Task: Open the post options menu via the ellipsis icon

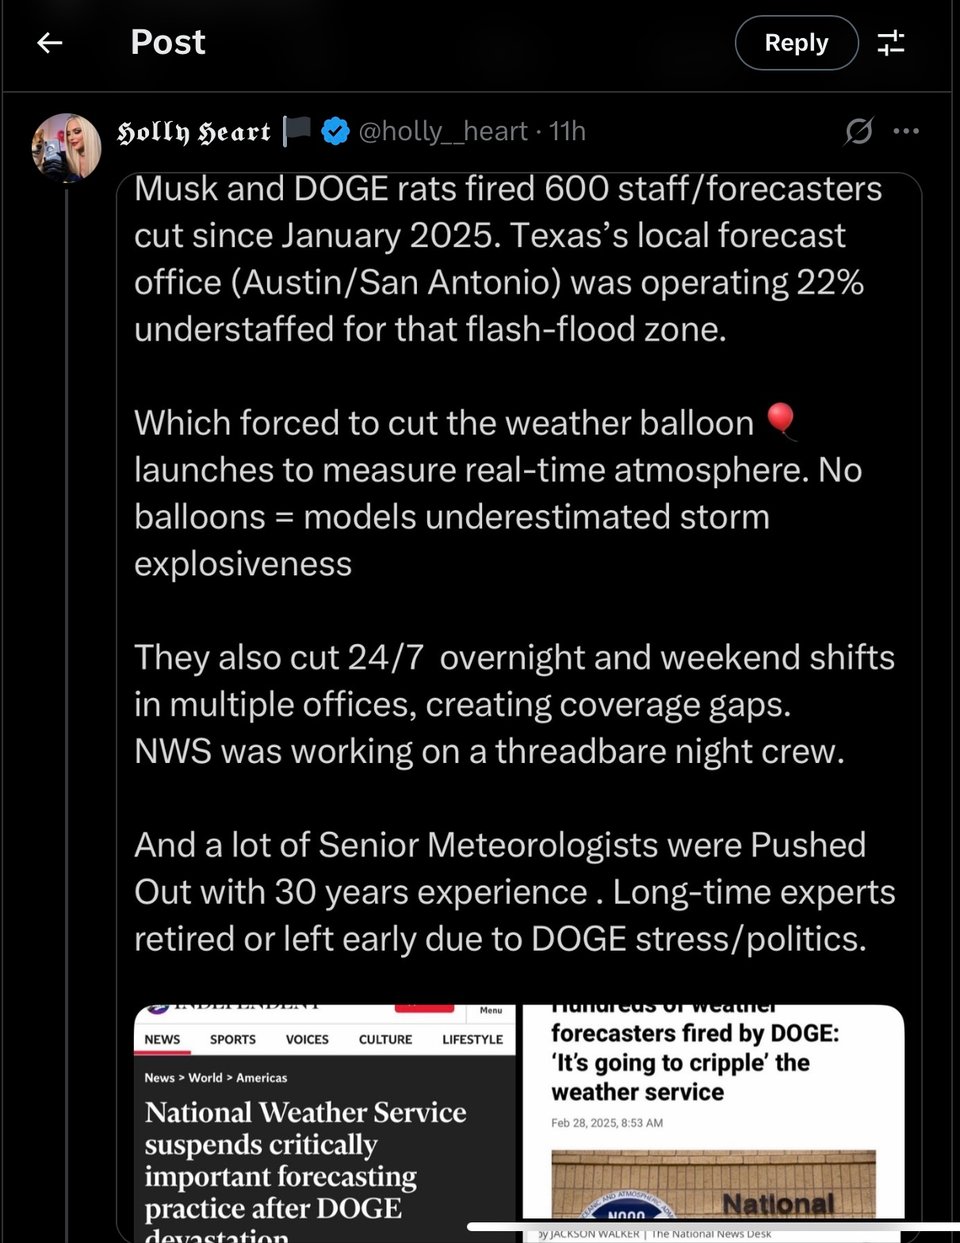Action: (906, 131)
